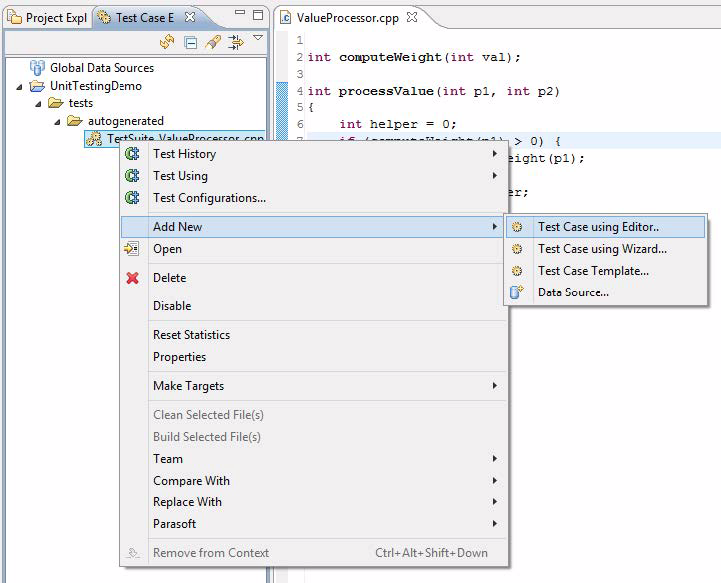Select Test Case using Wizard... option
The height and width of the screenshot is (583, 721).
click(605, 249)
